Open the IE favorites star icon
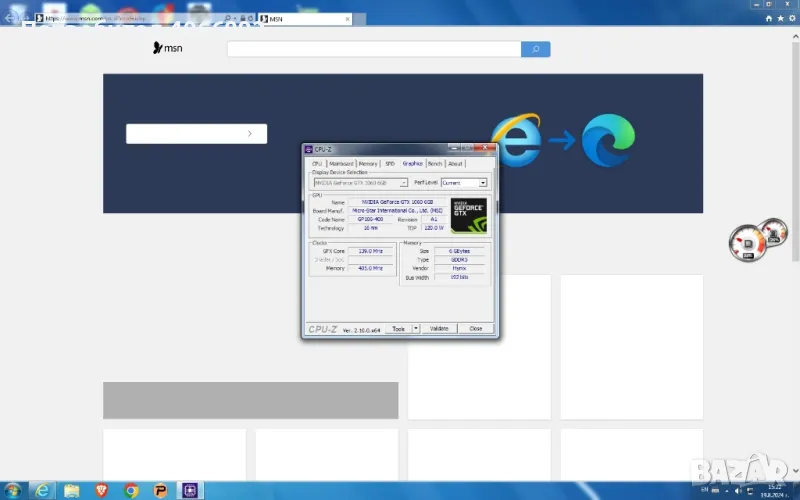The width and height of the screenshot is (800, 500). (779, 18)
